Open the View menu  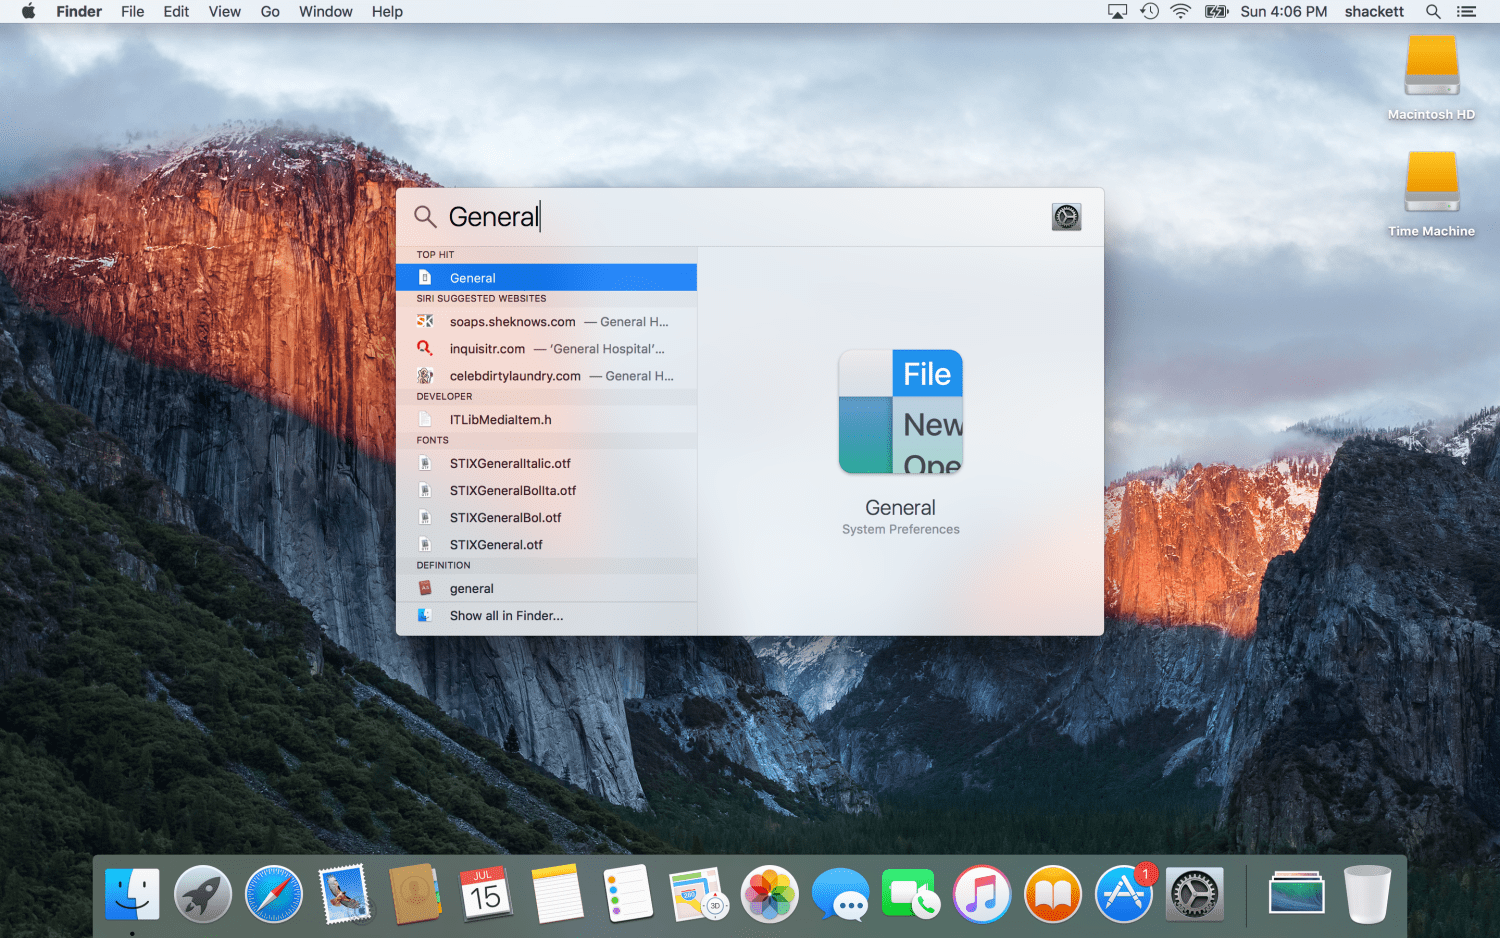click(224, 11)
